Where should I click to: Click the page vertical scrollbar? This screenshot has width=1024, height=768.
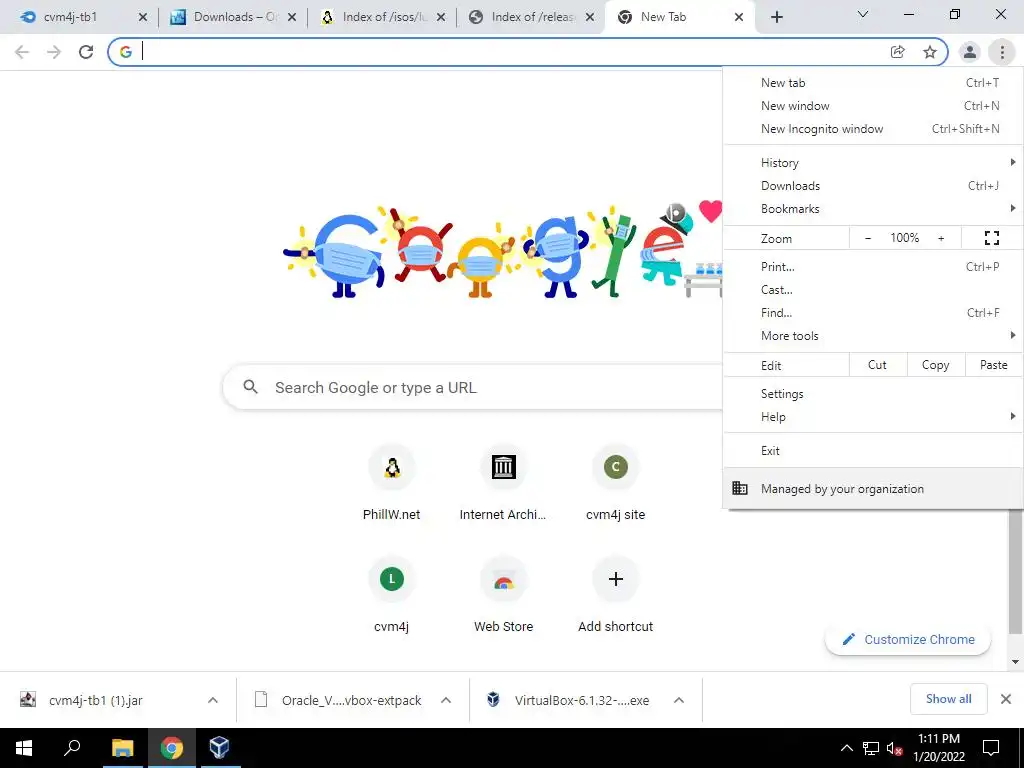click(x=1015, y=571)
